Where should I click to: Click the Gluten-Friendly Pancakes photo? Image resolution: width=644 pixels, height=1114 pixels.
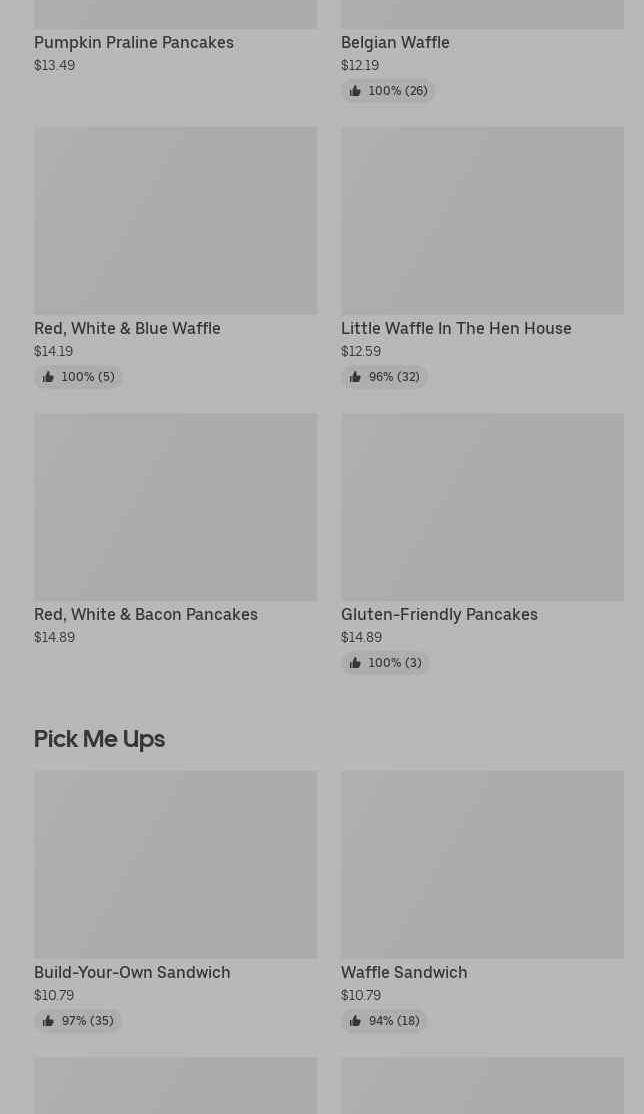(x=482, y=507)
